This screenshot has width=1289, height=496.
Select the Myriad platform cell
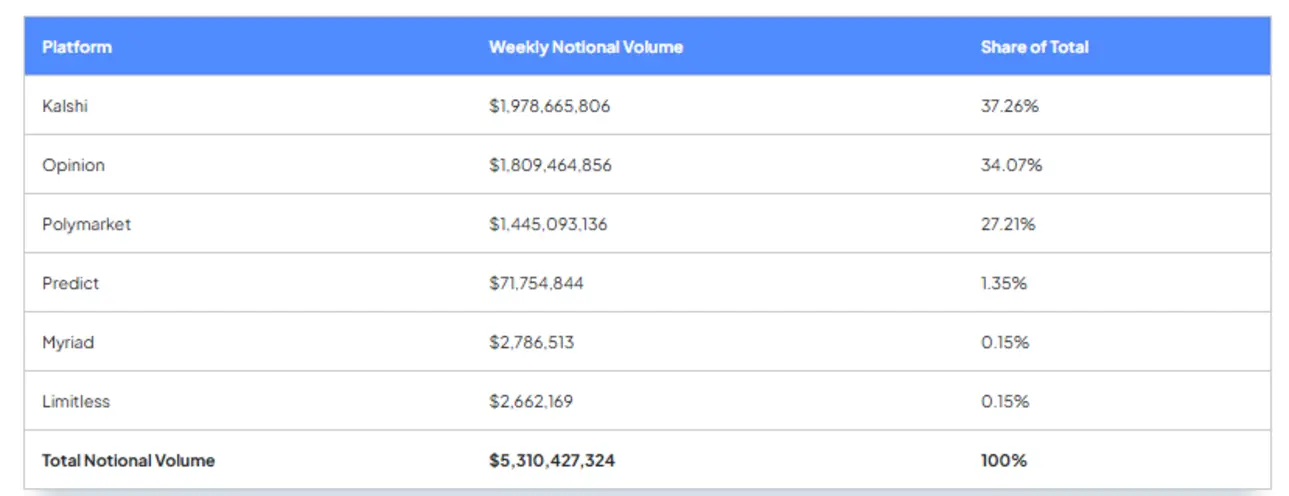tap(68, 342)
